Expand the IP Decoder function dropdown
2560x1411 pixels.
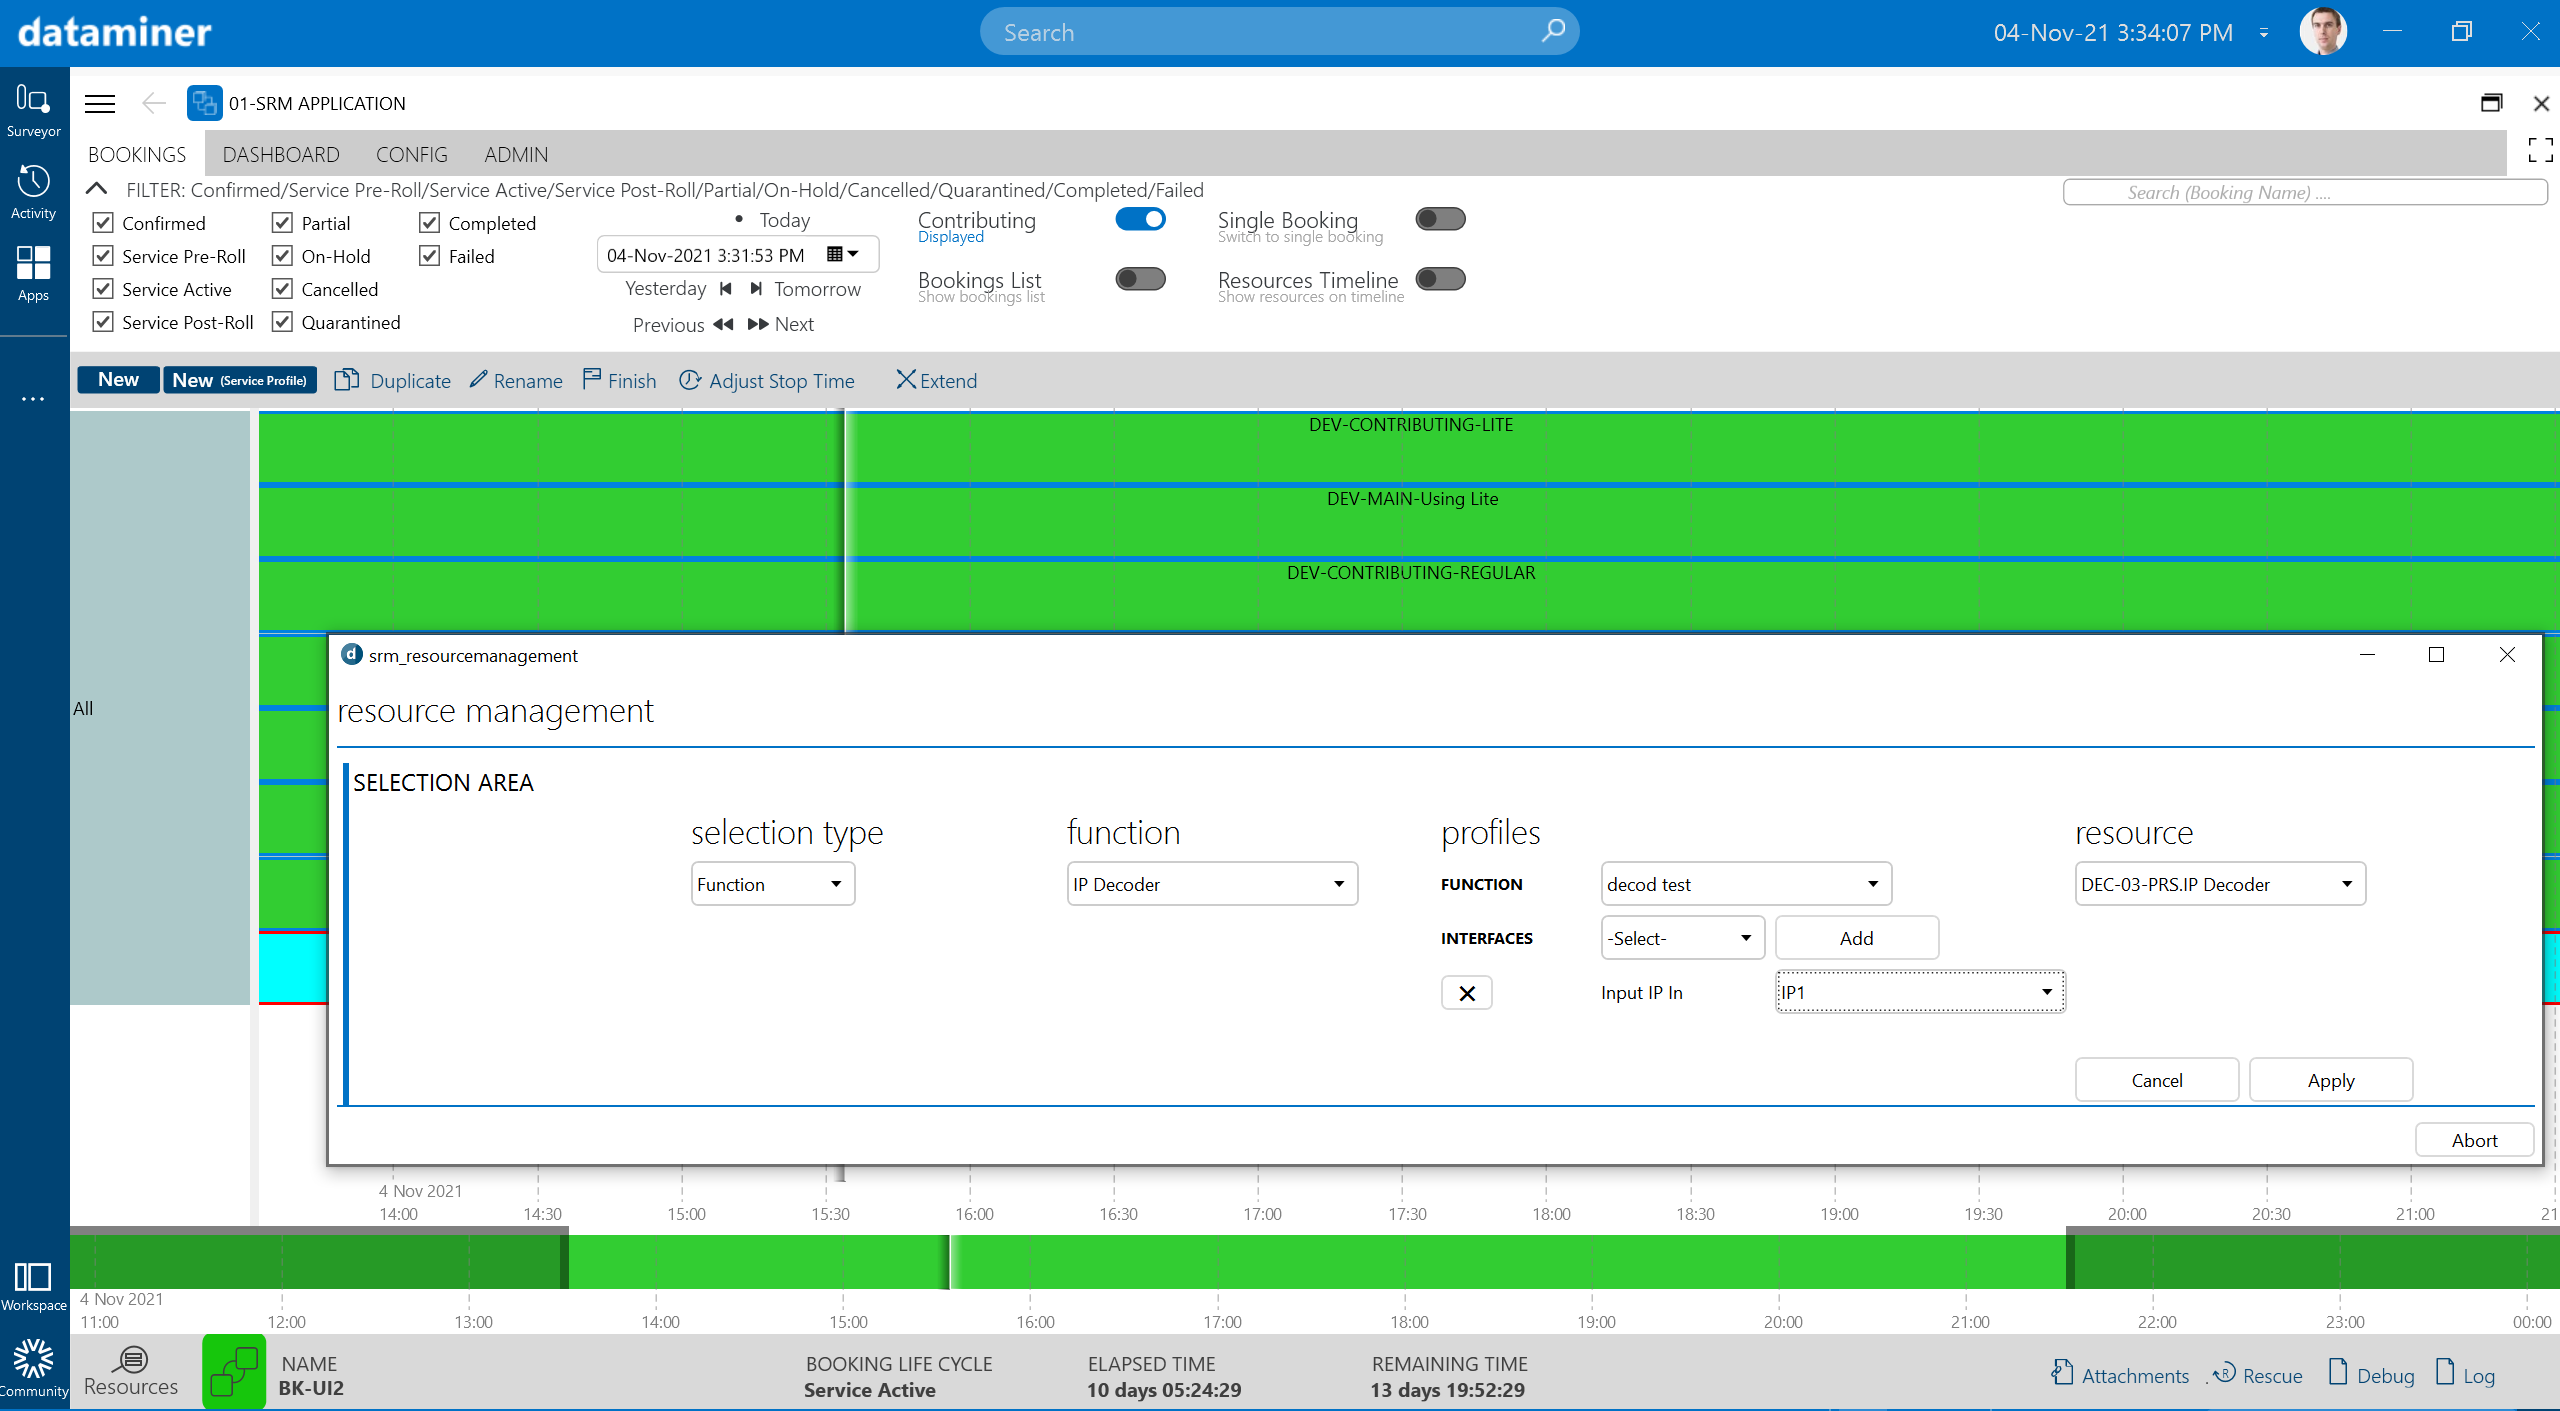(1211, 884)
